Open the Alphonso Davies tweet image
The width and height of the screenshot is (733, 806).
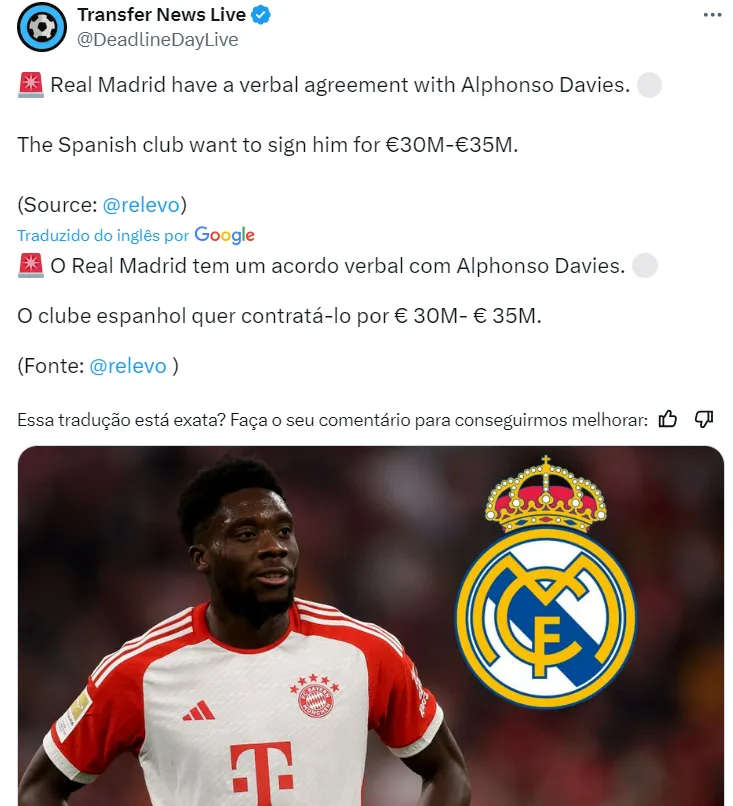coord(371,626)
